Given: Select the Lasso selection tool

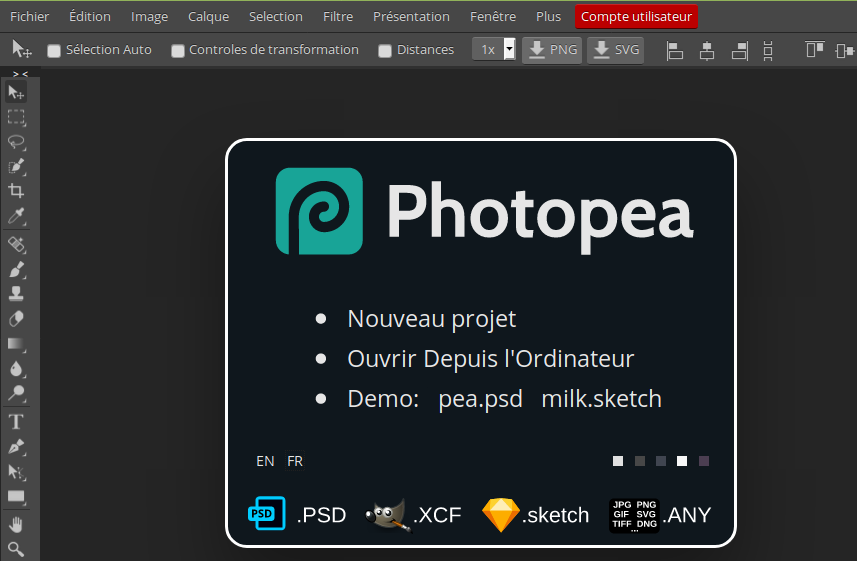Looking at the screenshot, I should (16, 142).
